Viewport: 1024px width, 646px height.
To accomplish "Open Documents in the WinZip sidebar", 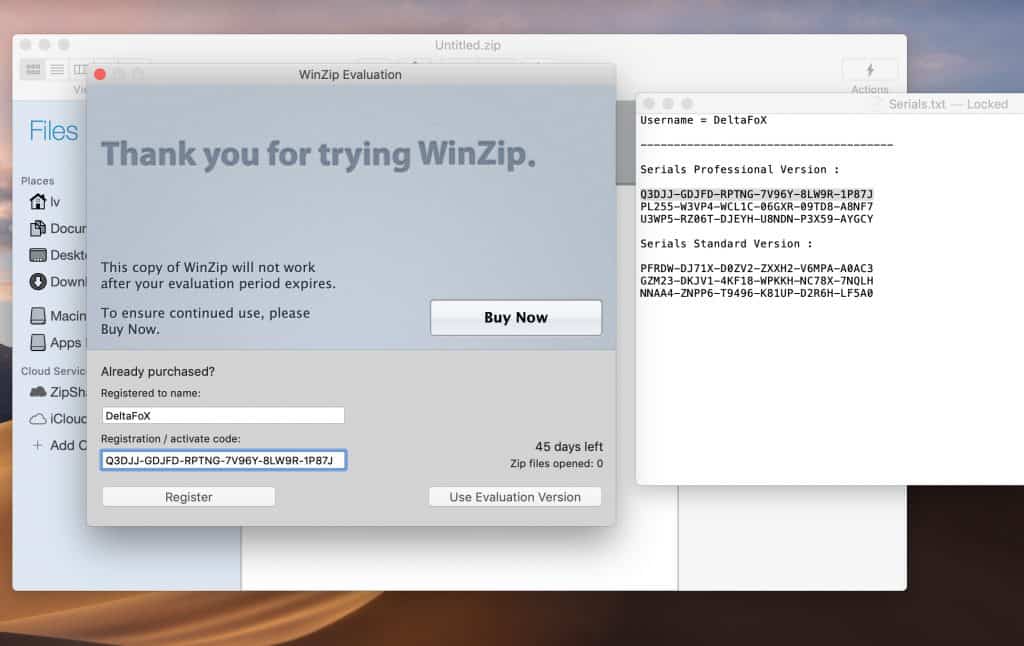I will click(58, 229).
